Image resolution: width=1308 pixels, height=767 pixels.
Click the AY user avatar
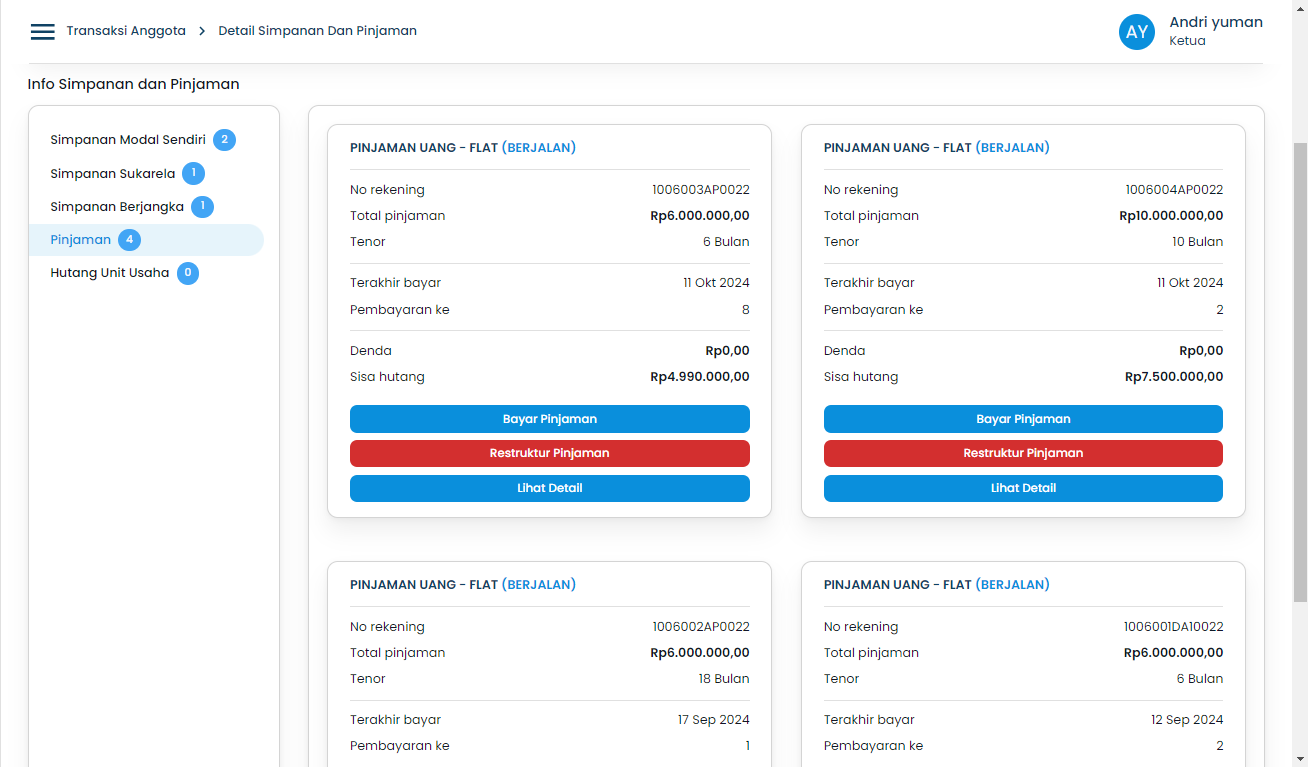(1137, 32)
